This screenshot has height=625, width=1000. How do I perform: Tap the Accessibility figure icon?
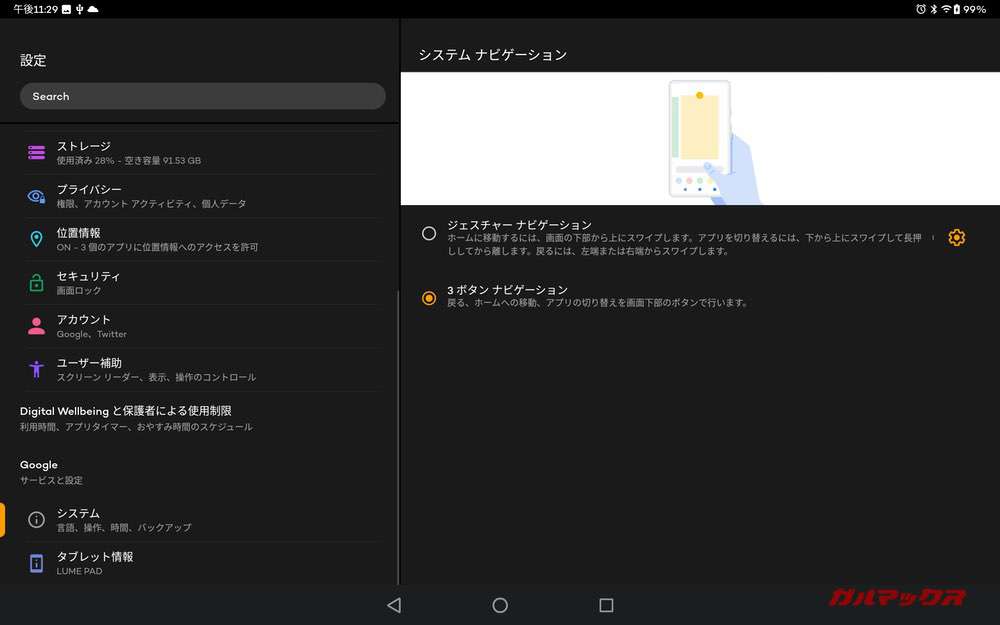(x=37, y=369)
